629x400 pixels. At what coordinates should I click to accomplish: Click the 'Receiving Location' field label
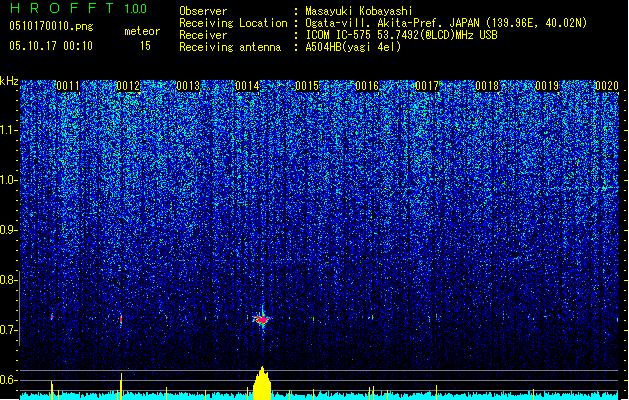233,23
